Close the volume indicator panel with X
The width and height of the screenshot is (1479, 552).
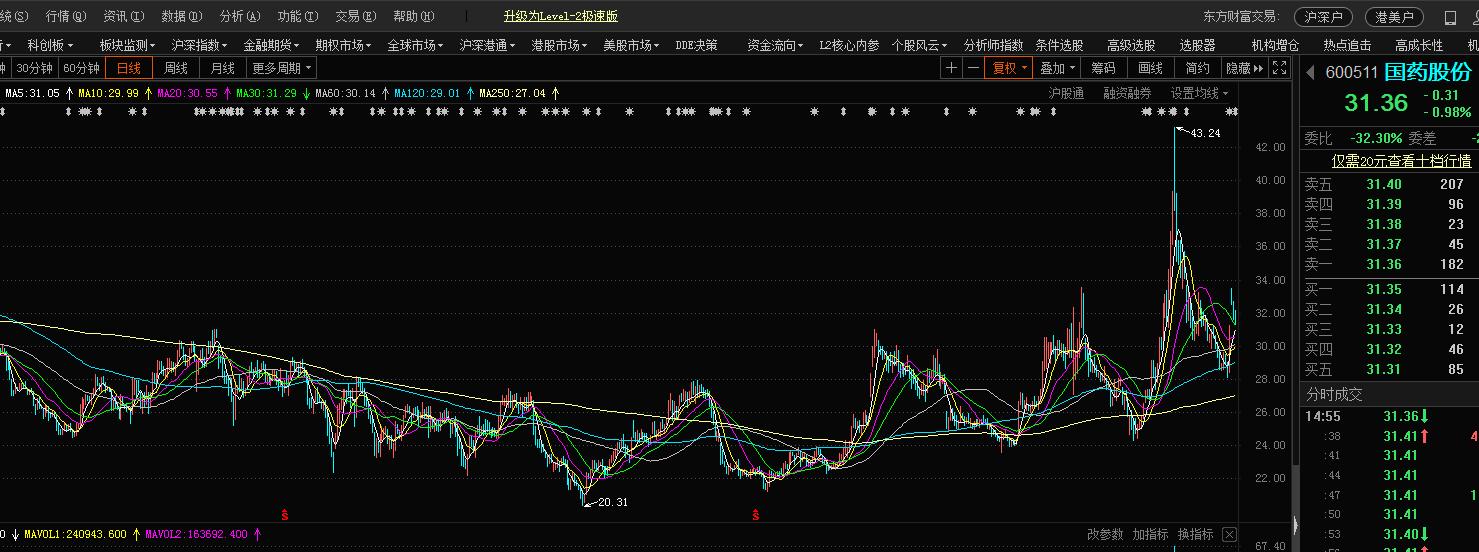[1229, 535]
